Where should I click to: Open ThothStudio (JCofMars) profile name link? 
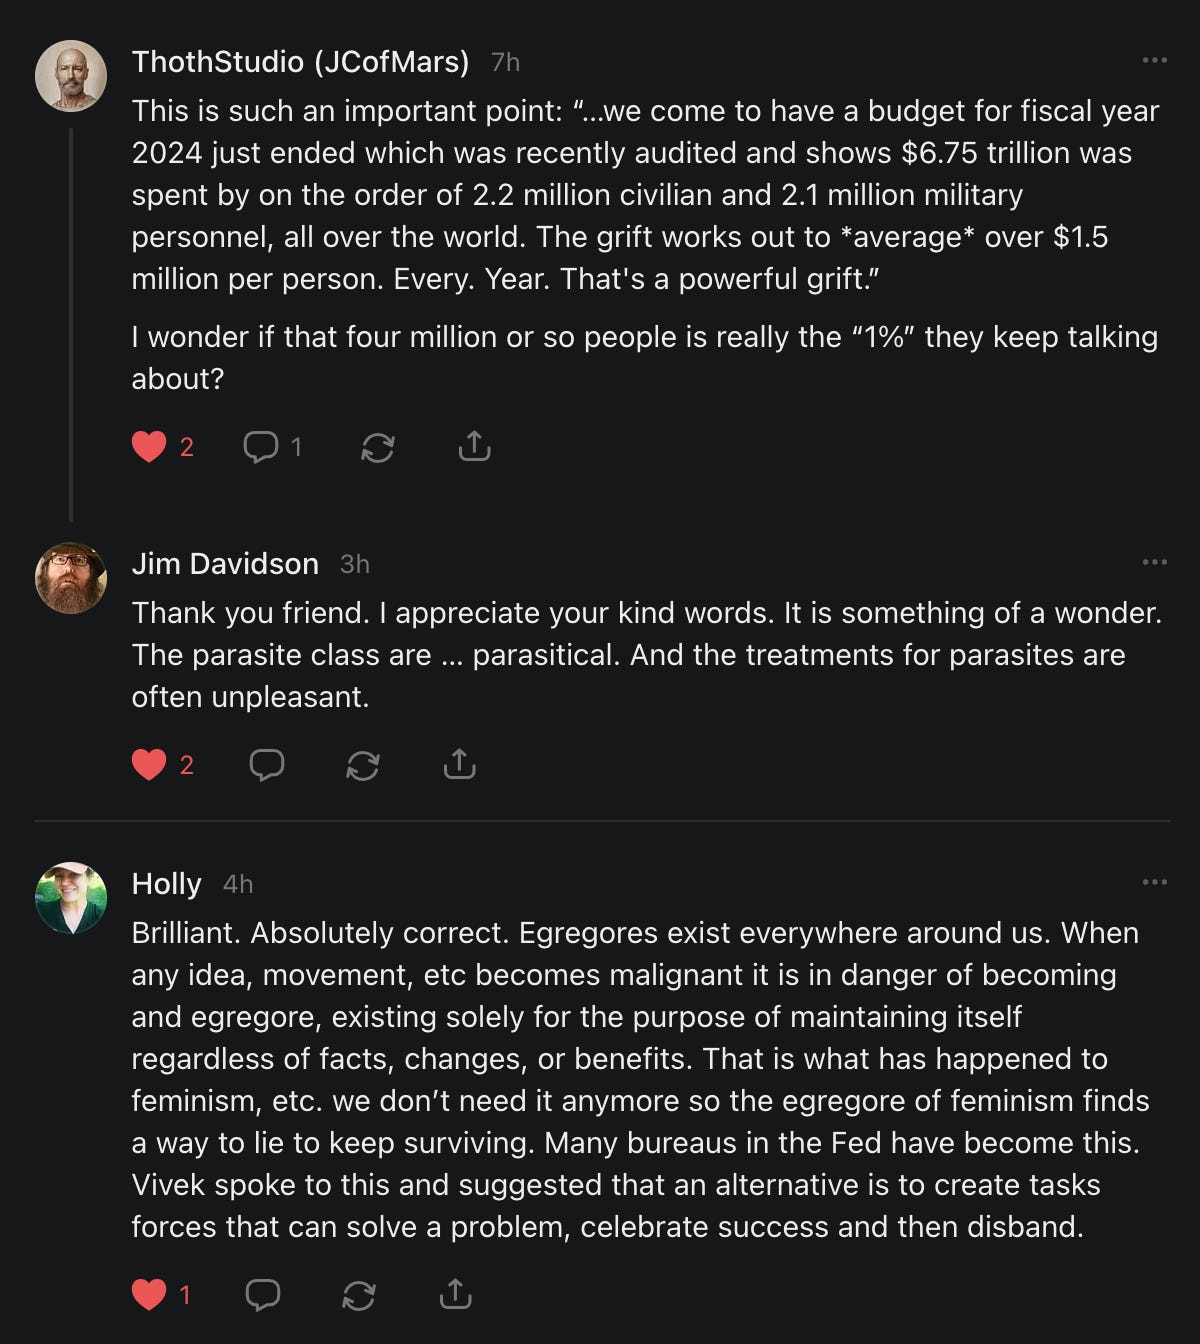point(300,62)
